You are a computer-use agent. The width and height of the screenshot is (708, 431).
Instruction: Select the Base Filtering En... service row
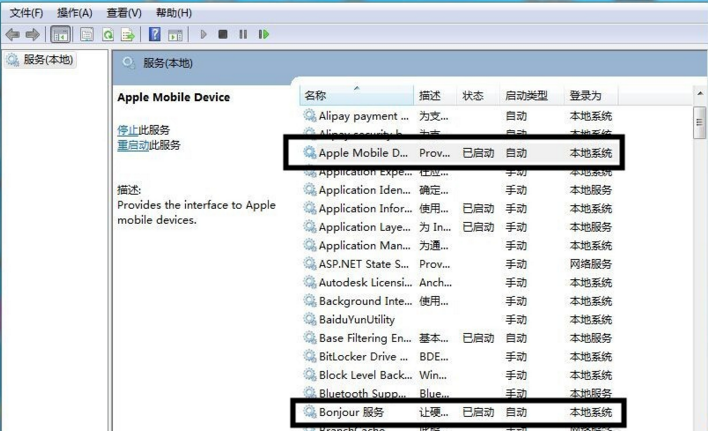[x=457, y=338]
